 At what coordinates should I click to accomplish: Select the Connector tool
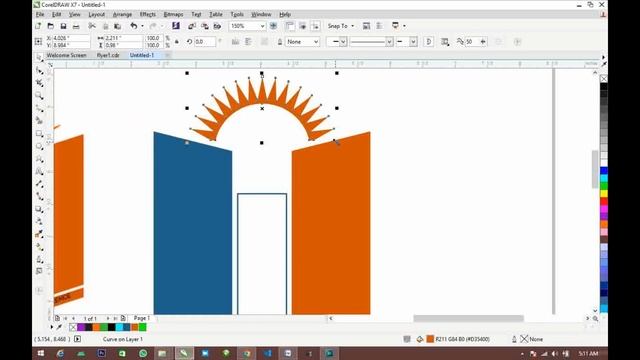click(39, 196)
